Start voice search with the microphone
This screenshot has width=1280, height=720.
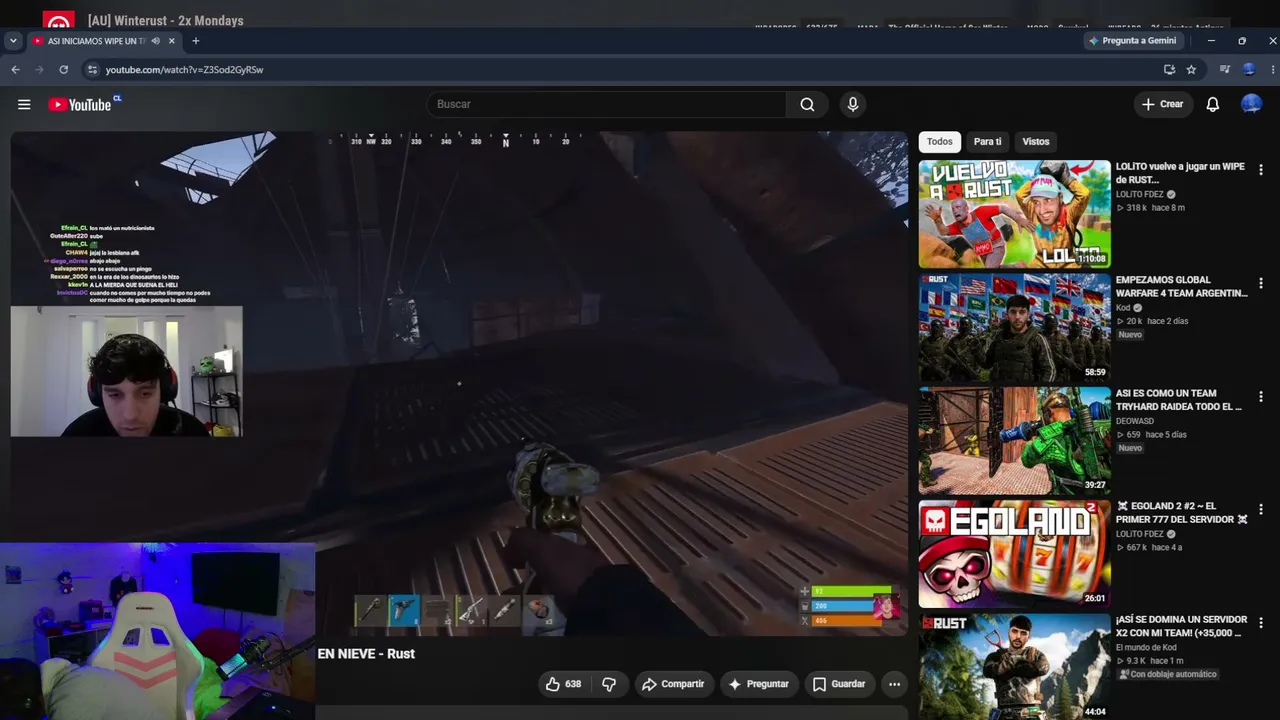[853, 104]
